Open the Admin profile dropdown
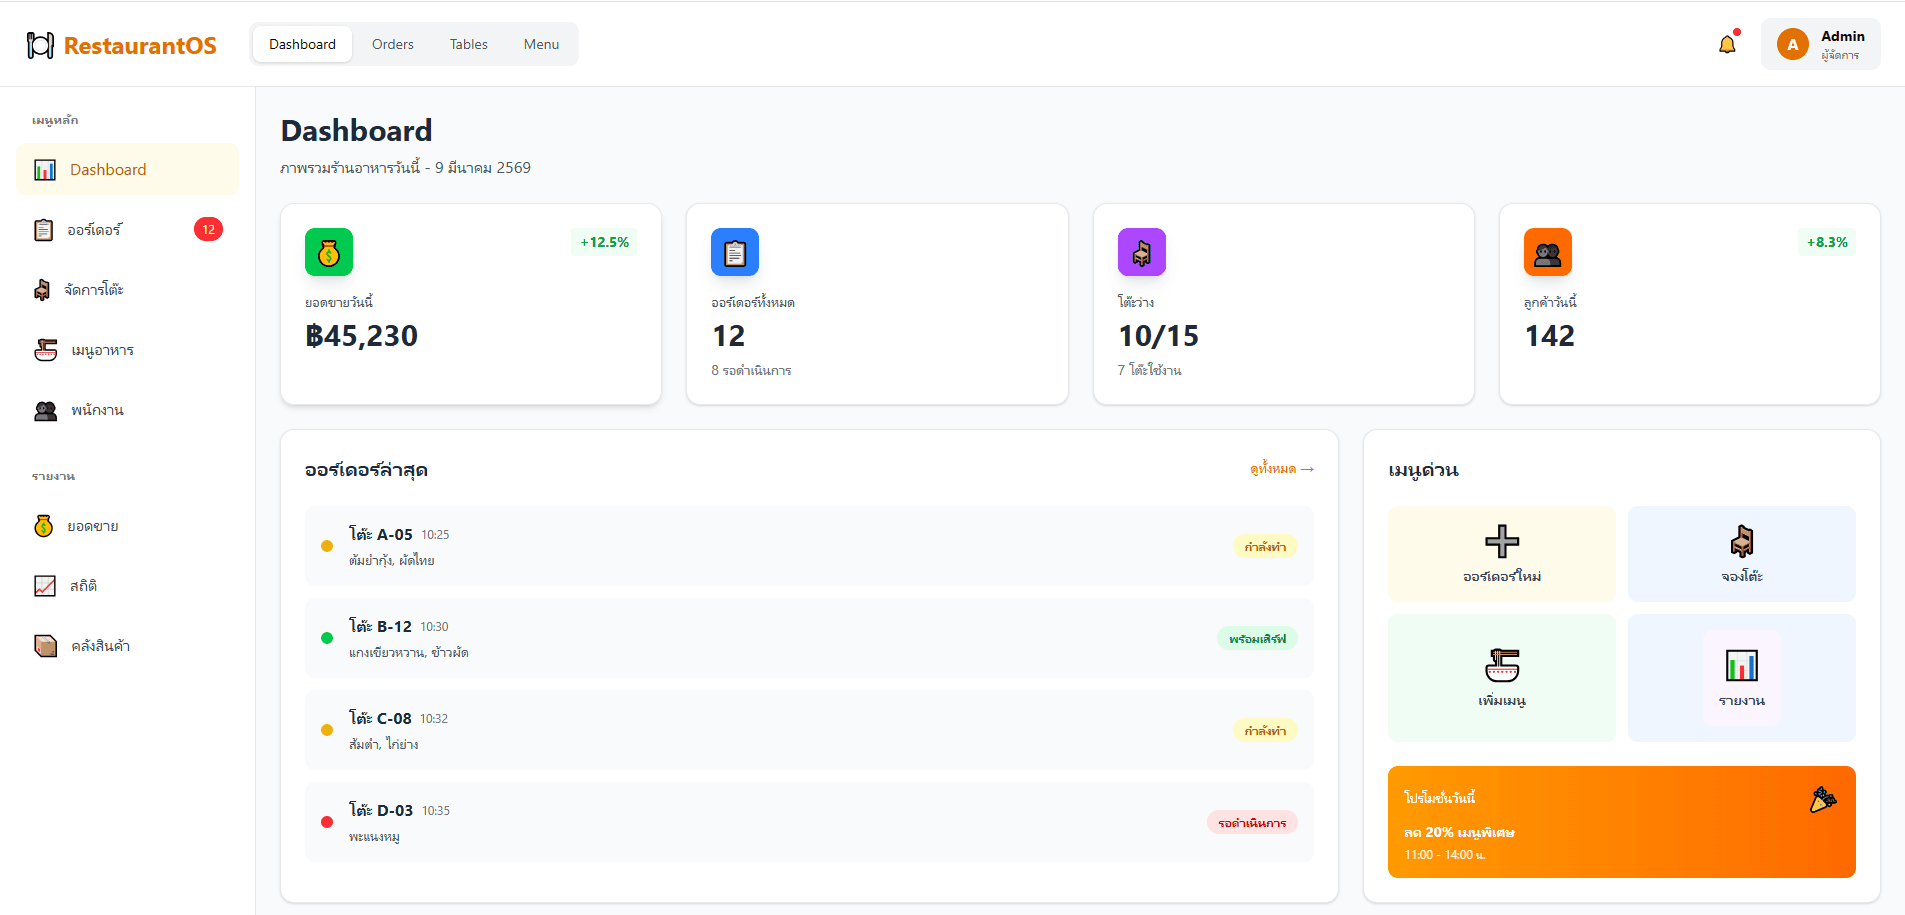 pyautogui.click(x=1820, y=43)
